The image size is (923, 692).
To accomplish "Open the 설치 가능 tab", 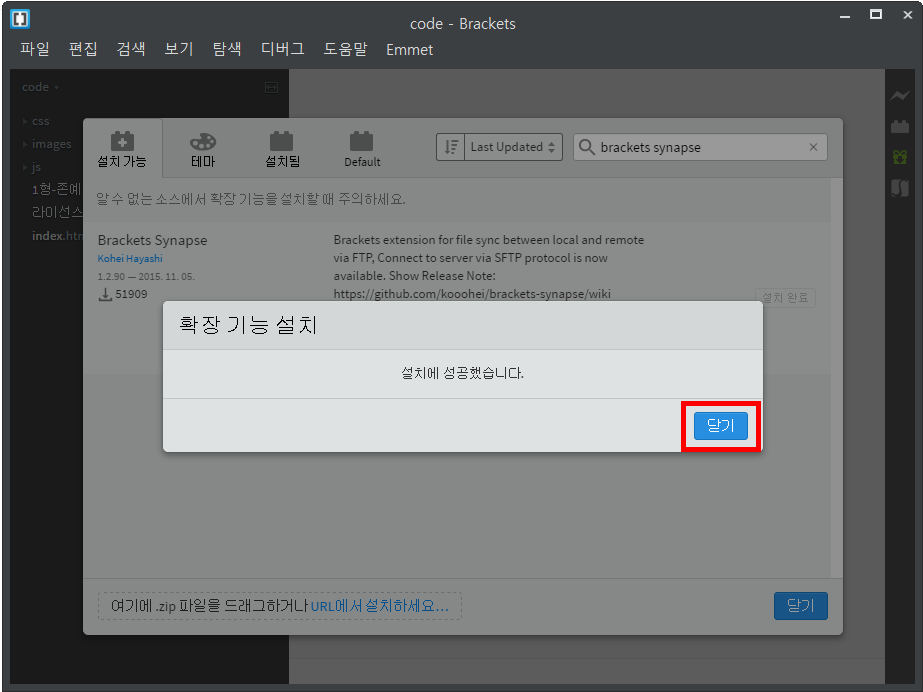I will tap(122, 149).
